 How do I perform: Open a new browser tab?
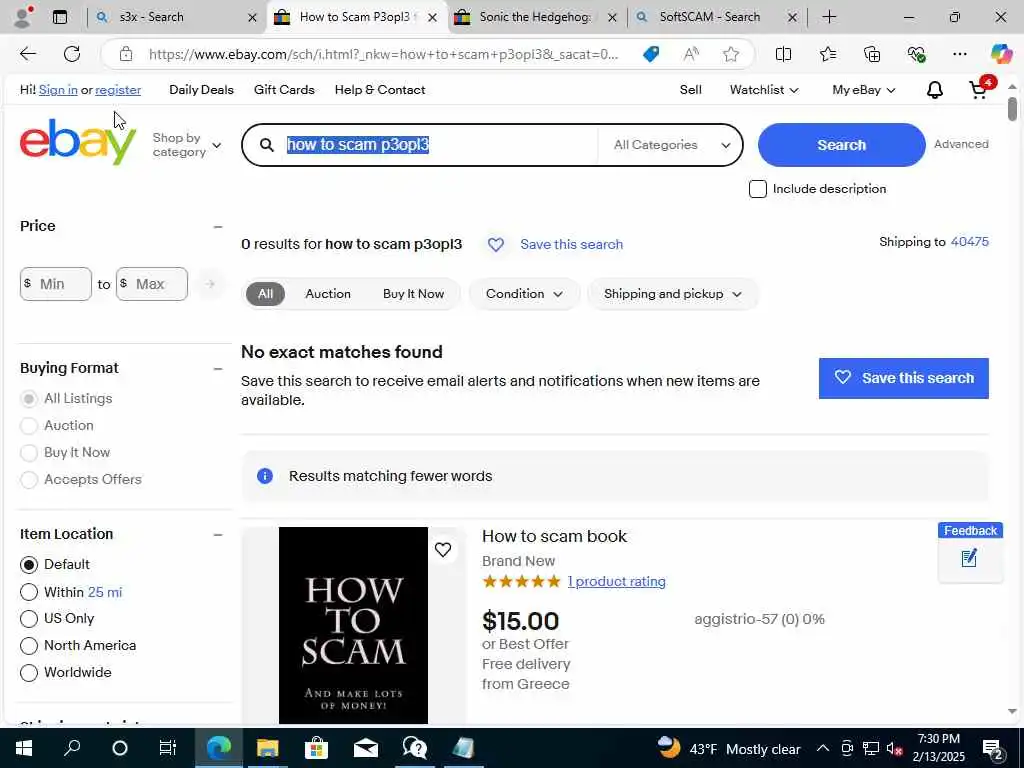pos(829,17)
